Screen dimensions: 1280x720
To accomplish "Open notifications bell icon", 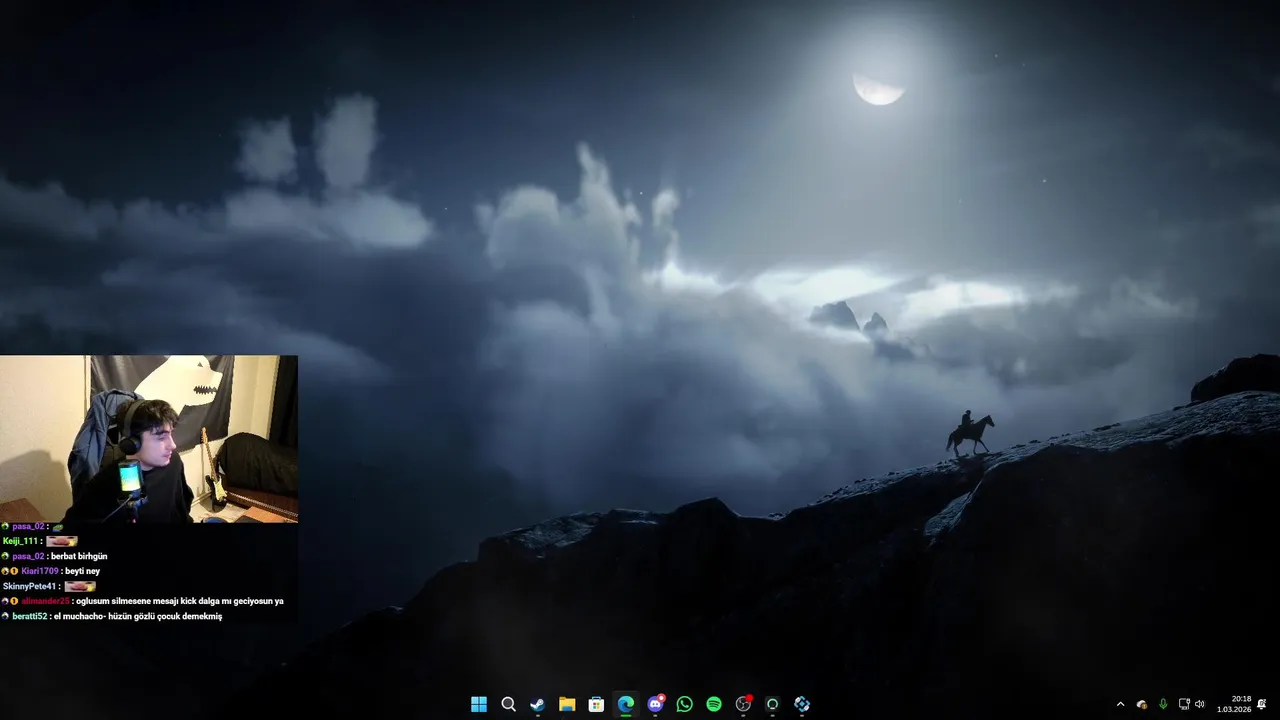I will (x=1262, y=704).
